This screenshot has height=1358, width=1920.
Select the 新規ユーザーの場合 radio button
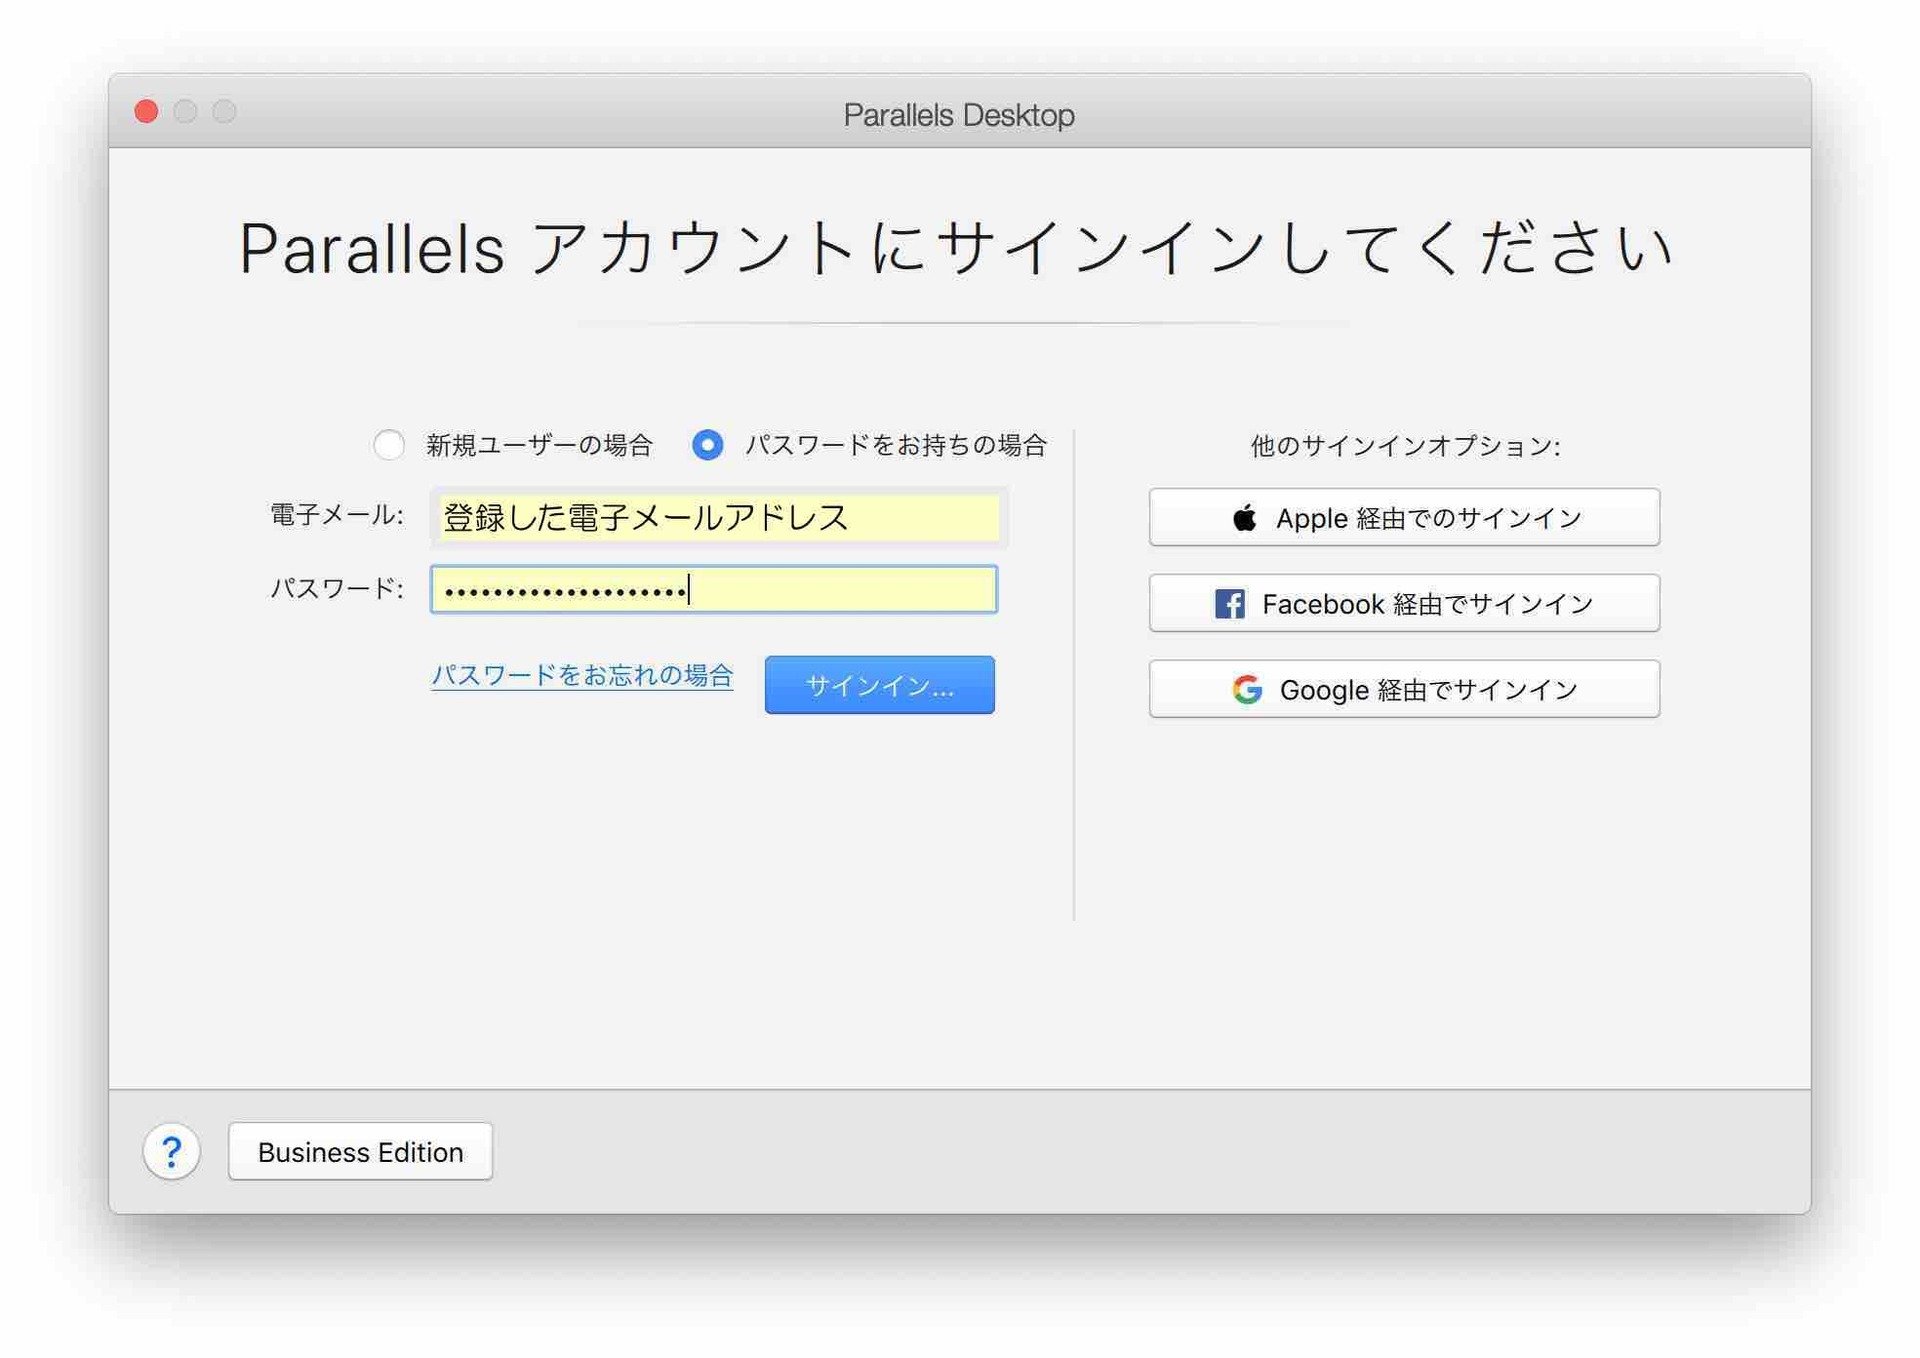[x=389, y=444]
